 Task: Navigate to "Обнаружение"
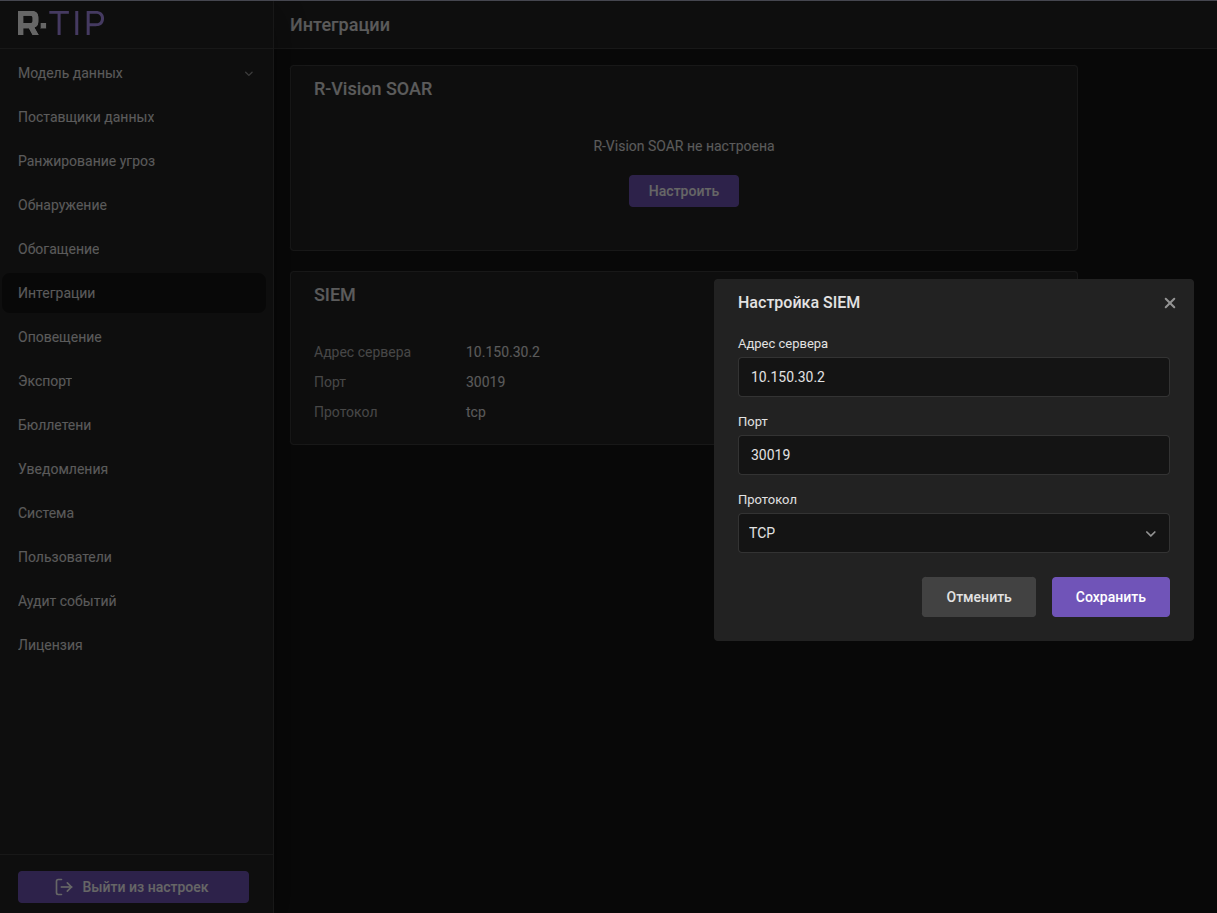pyautogui.click(x=63, y=204)
